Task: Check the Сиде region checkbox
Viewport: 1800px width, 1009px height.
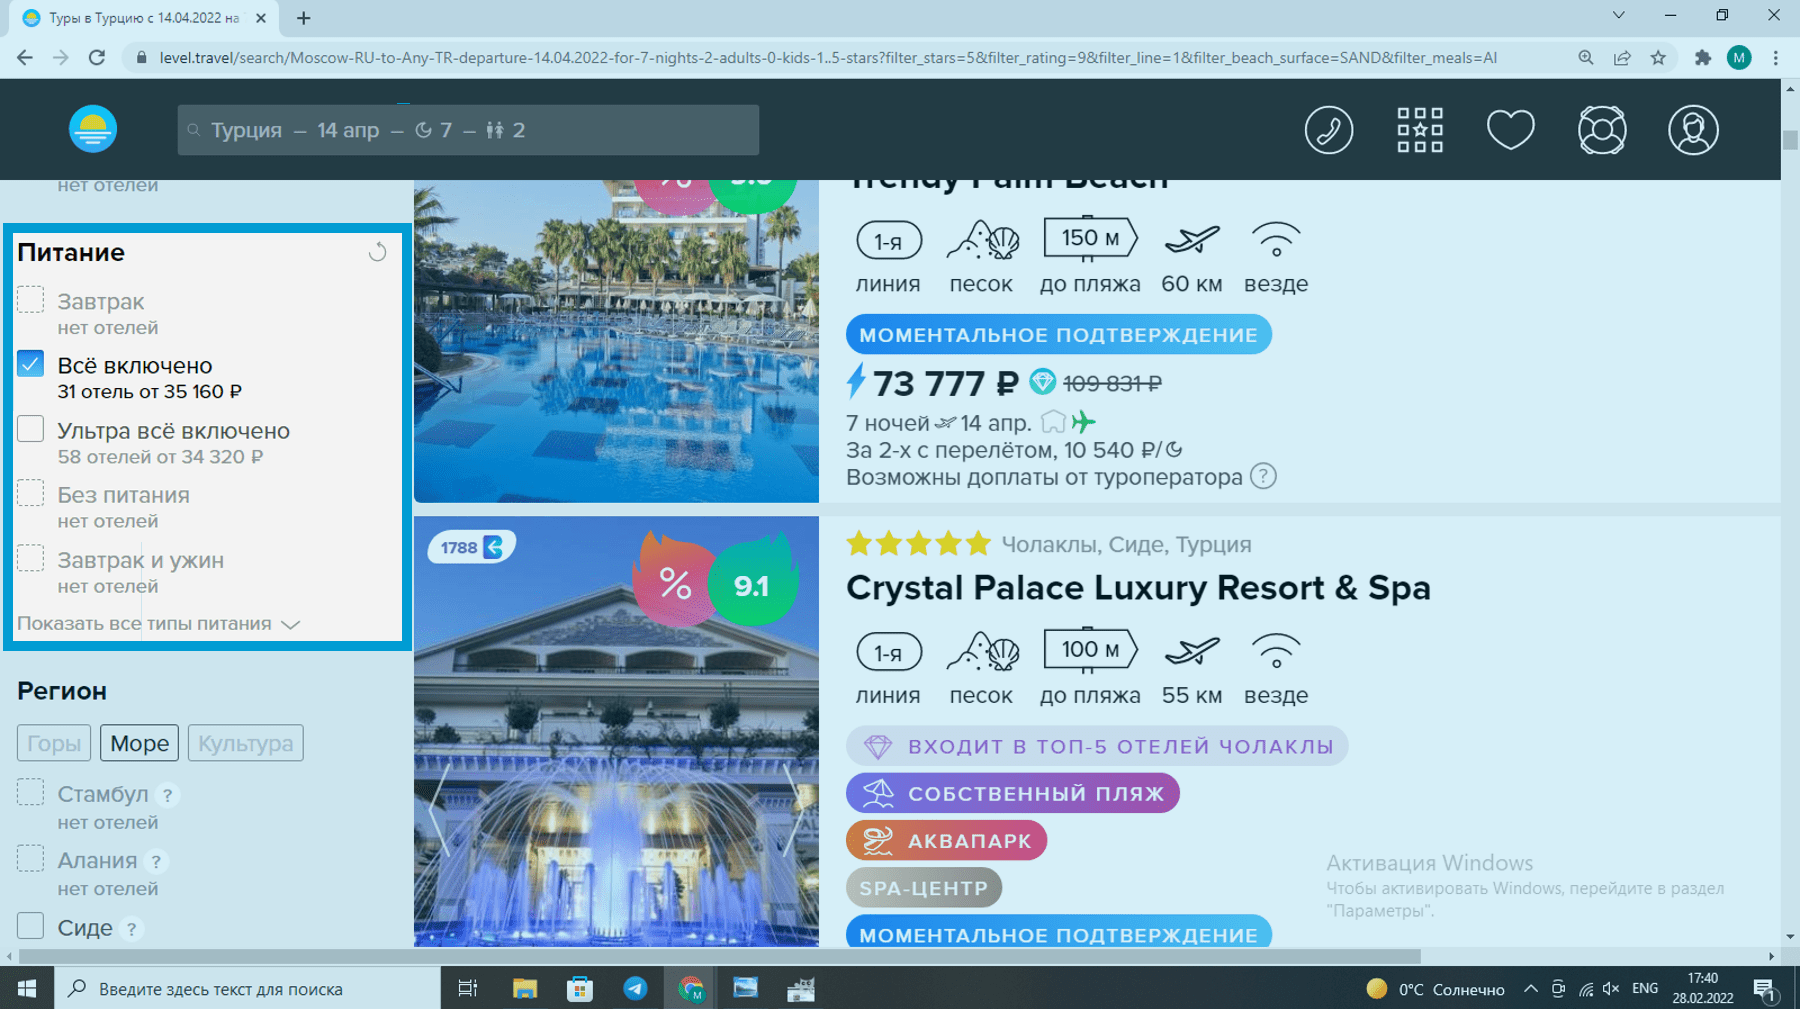Action: tap(31, 926)
